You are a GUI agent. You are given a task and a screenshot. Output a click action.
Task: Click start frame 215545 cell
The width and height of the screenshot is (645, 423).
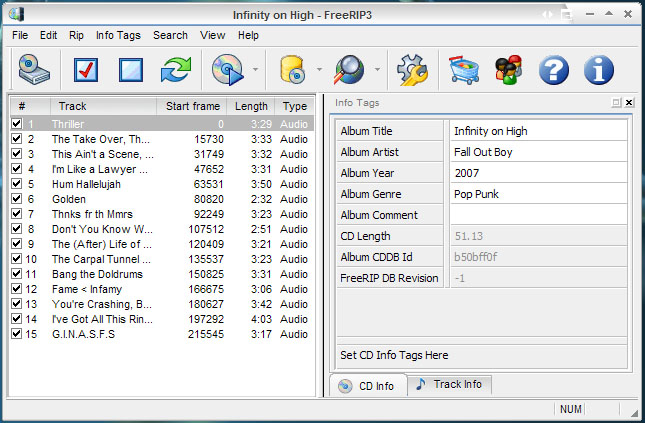pyautogui.click(x=206, y=334)
